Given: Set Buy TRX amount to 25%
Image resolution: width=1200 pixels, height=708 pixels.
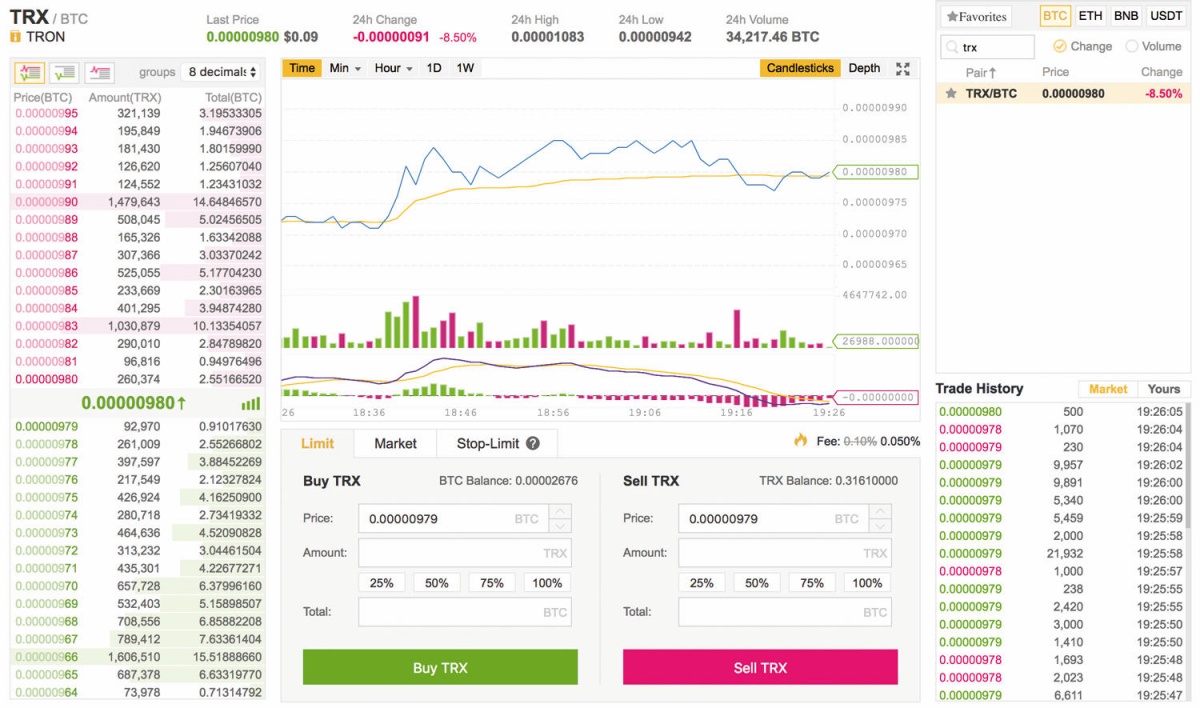Looking at the screenshot, I should pyautogui.click(x=381, y=583).
